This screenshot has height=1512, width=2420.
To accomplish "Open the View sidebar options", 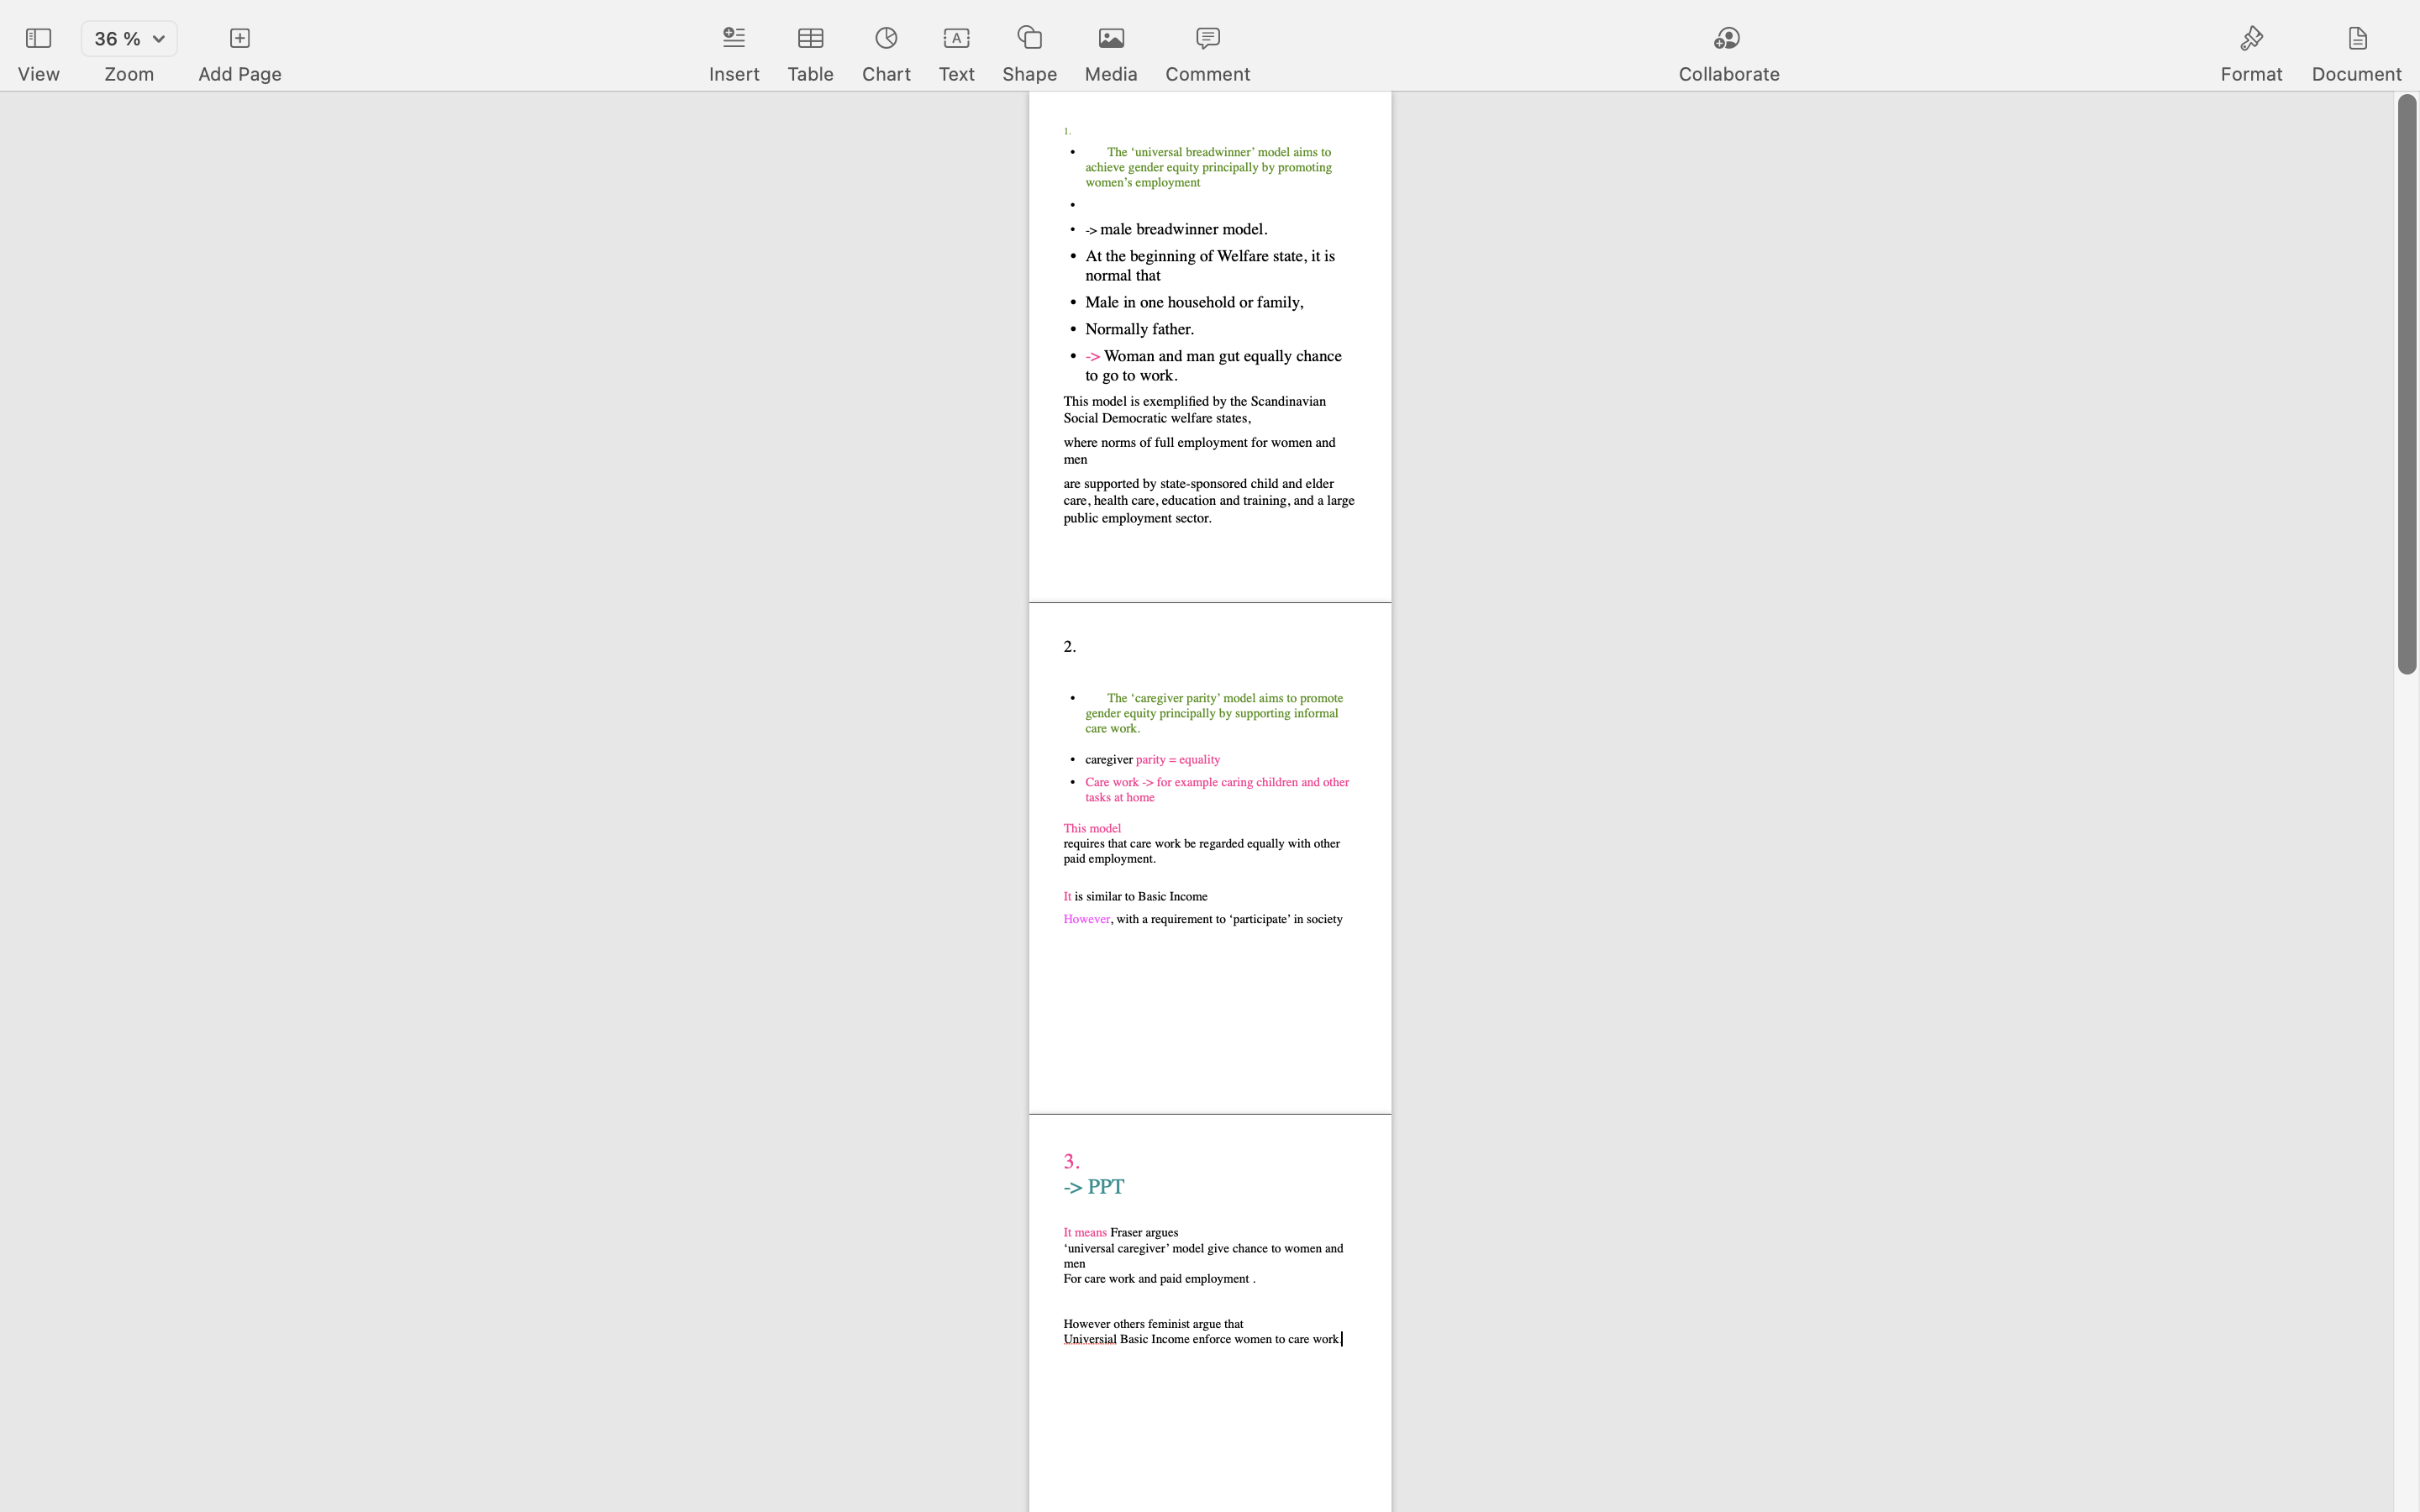I will (38, 39).
